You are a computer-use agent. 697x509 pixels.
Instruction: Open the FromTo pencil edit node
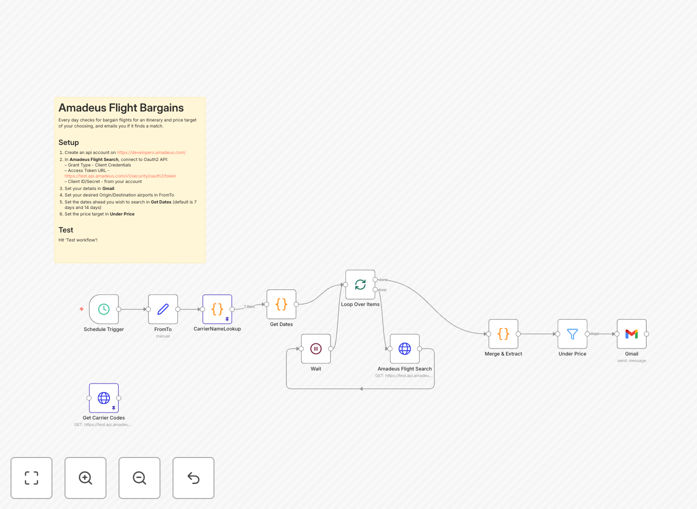pos(163,309)
